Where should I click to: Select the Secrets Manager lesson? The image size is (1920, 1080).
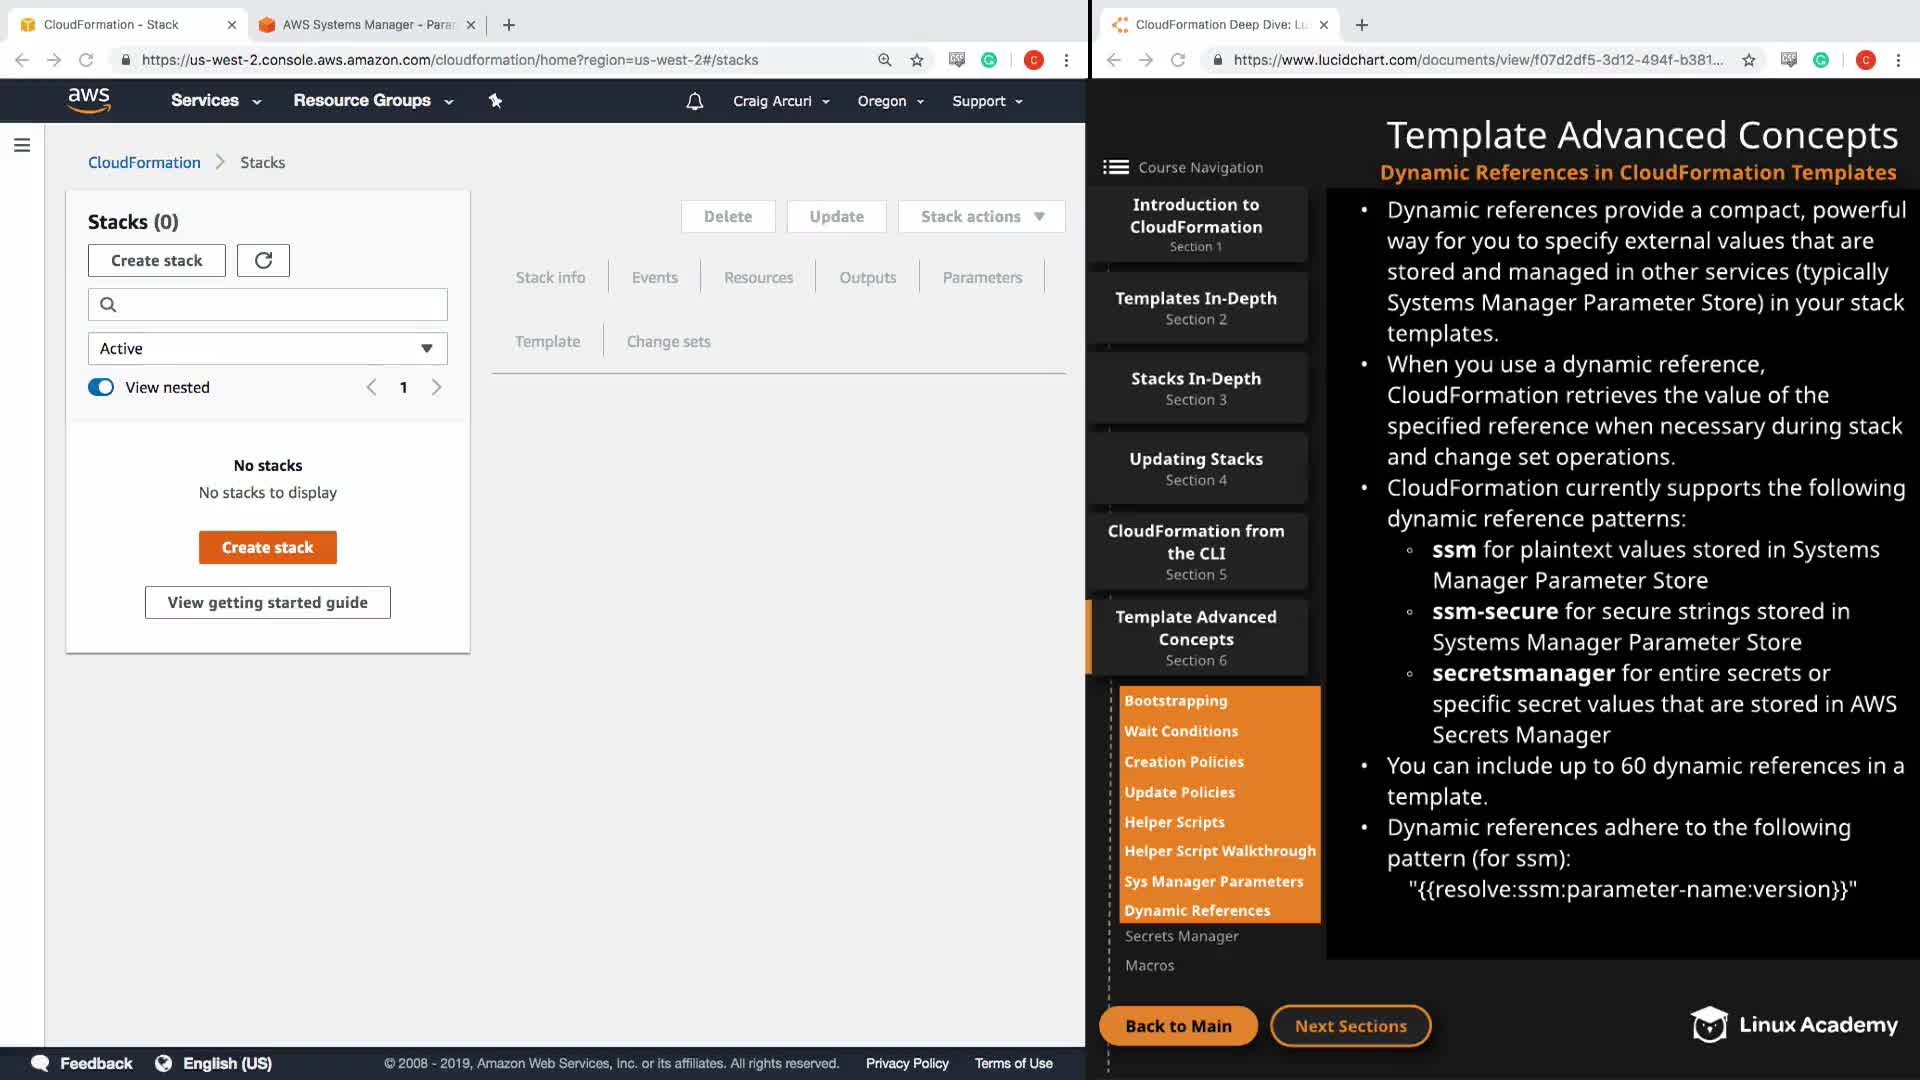[x=1181, y=936]
